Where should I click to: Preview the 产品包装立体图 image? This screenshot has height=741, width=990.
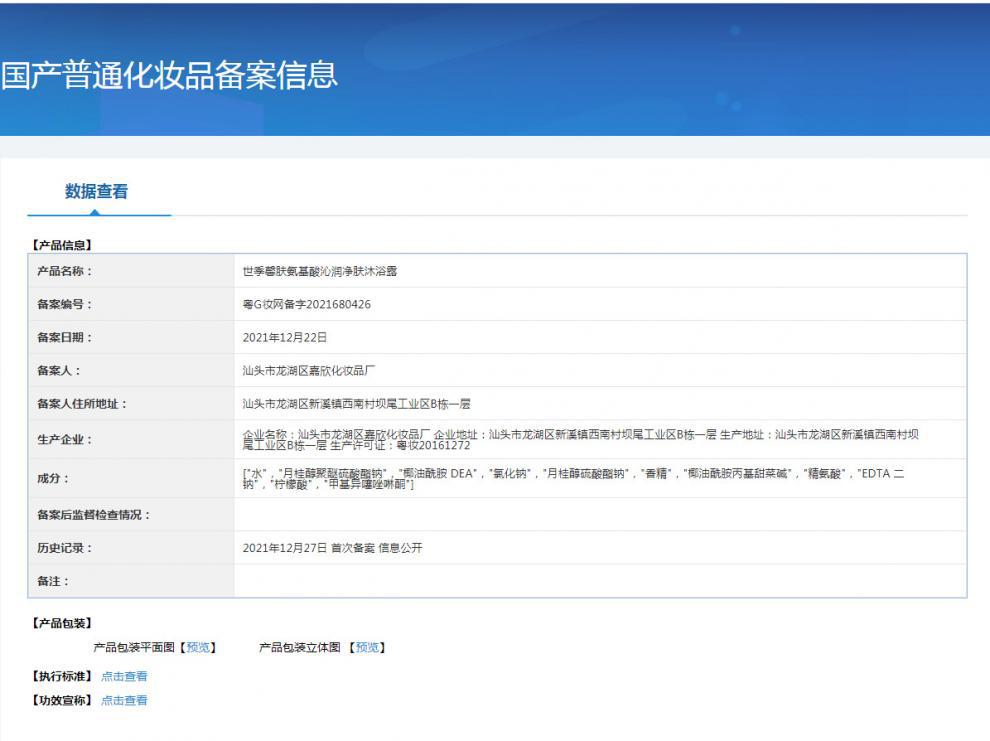click(367, 648)
